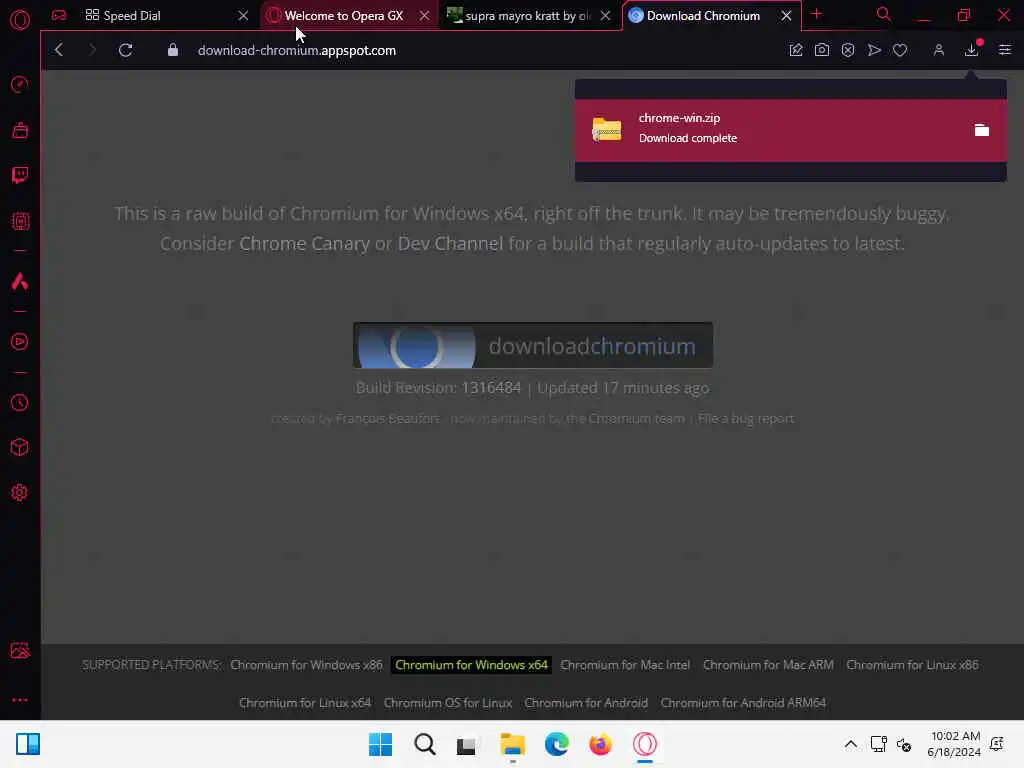
Task: Show chrome-win.zip in folder
Action: click(x=982, y=130)
